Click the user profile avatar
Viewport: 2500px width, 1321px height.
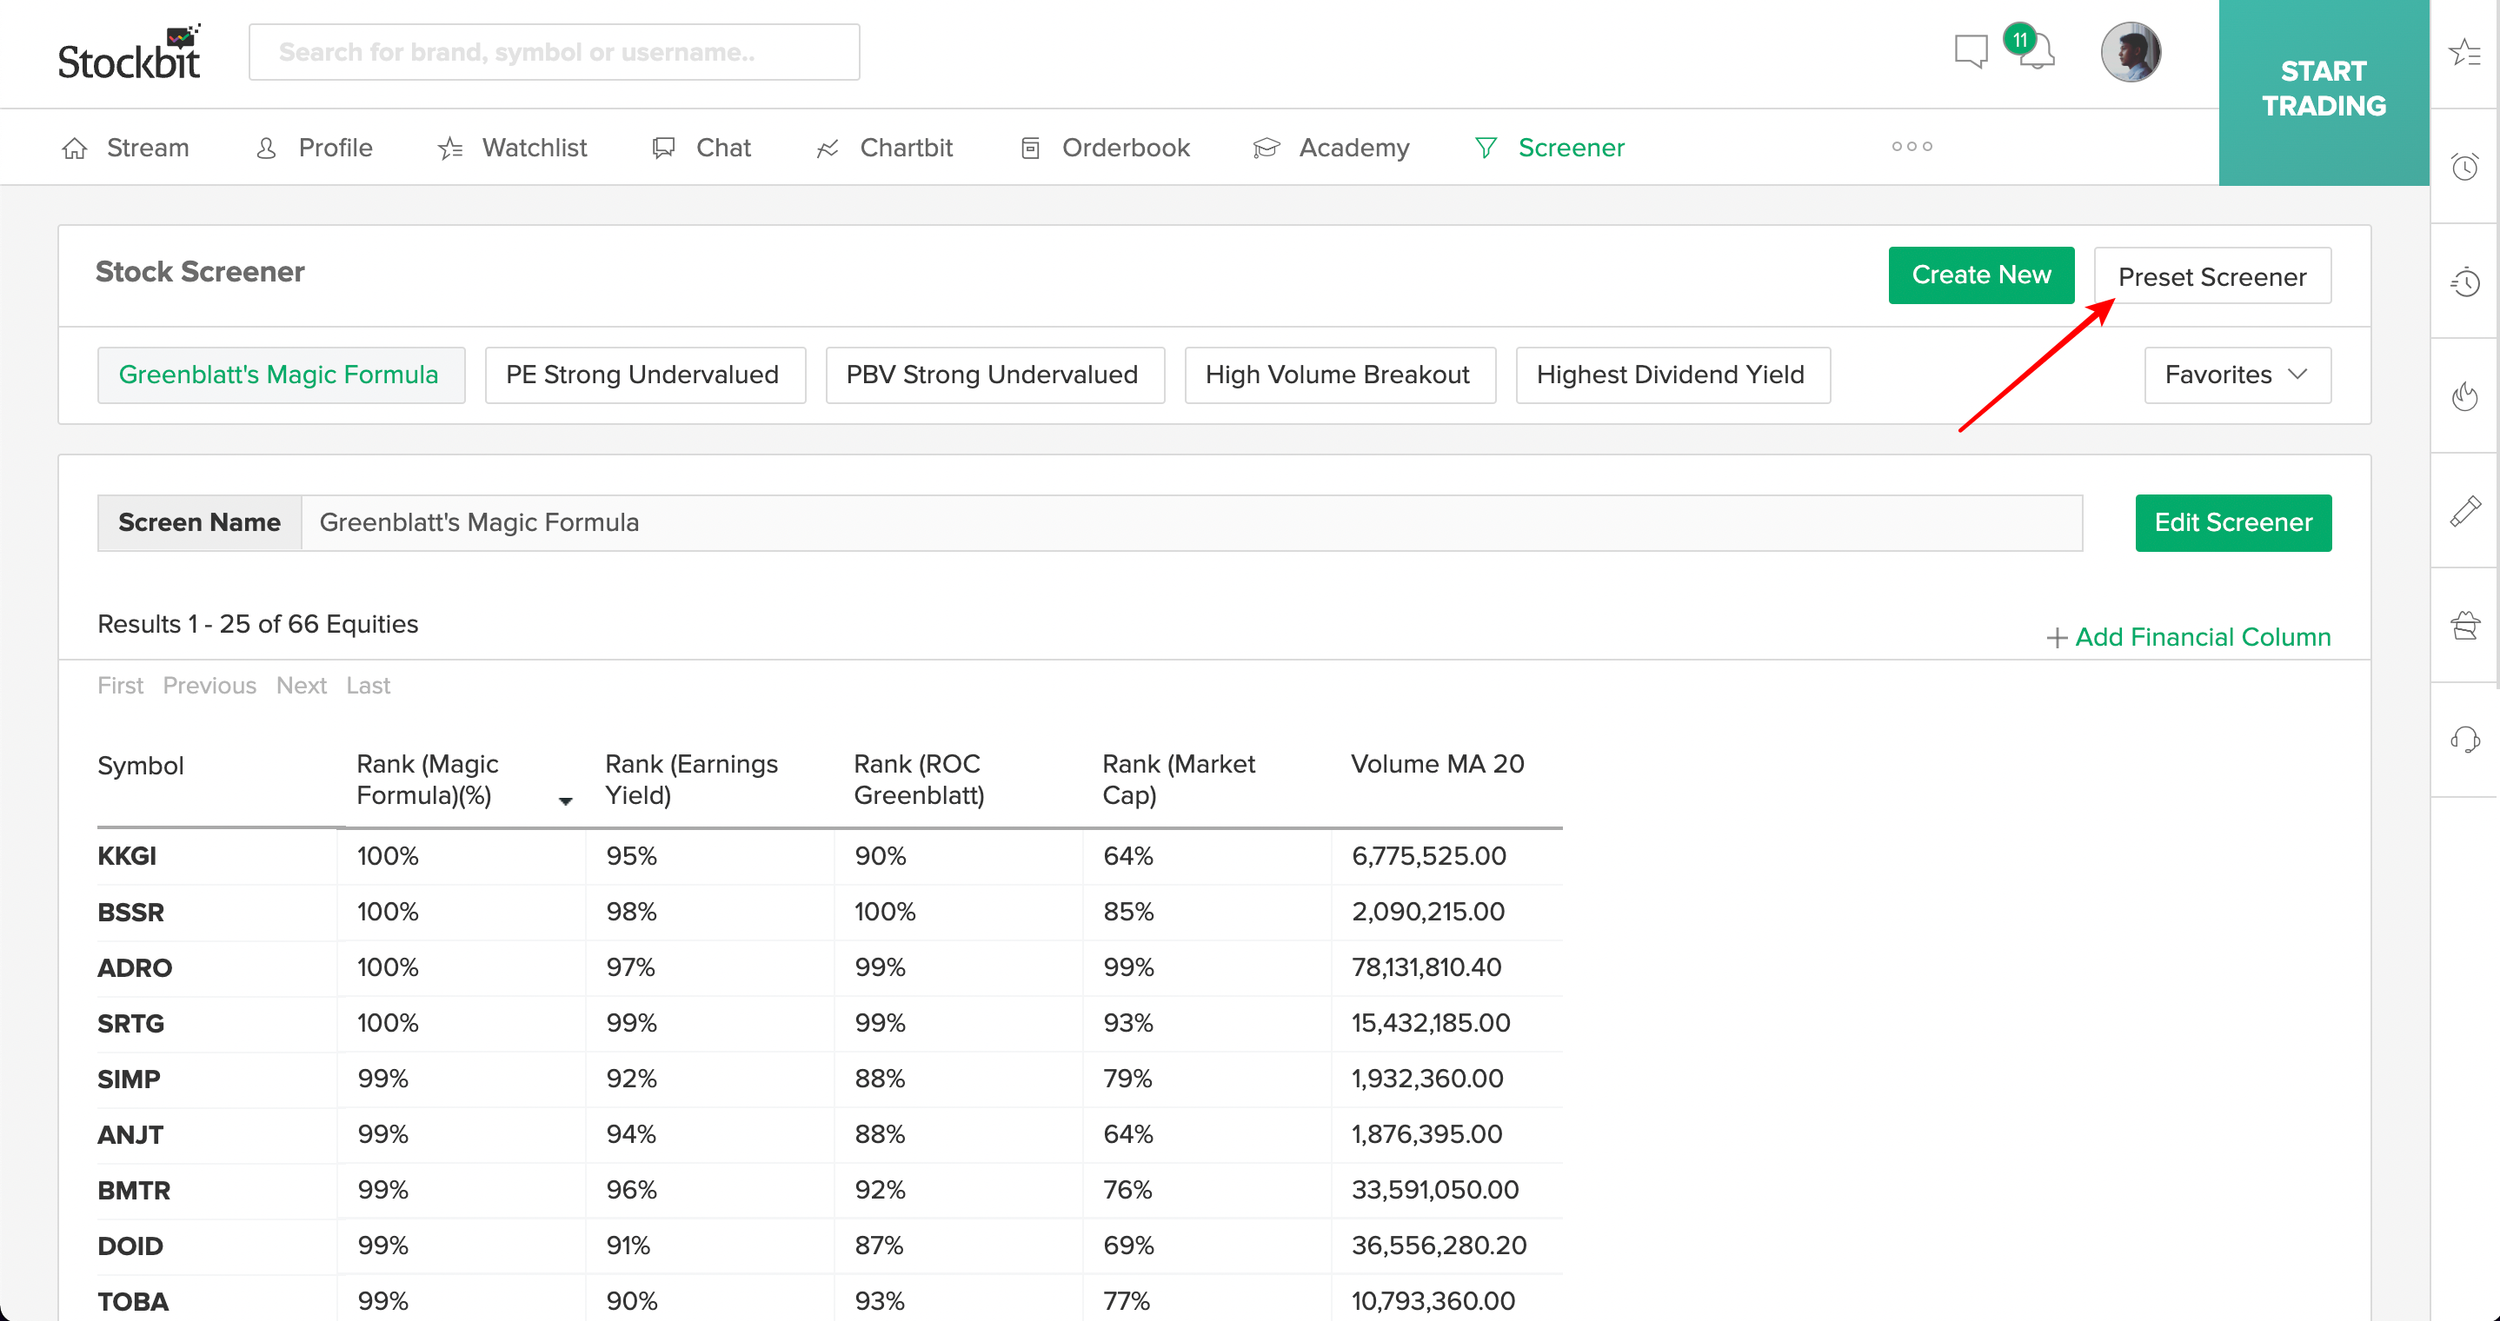tap(2130, 51)
